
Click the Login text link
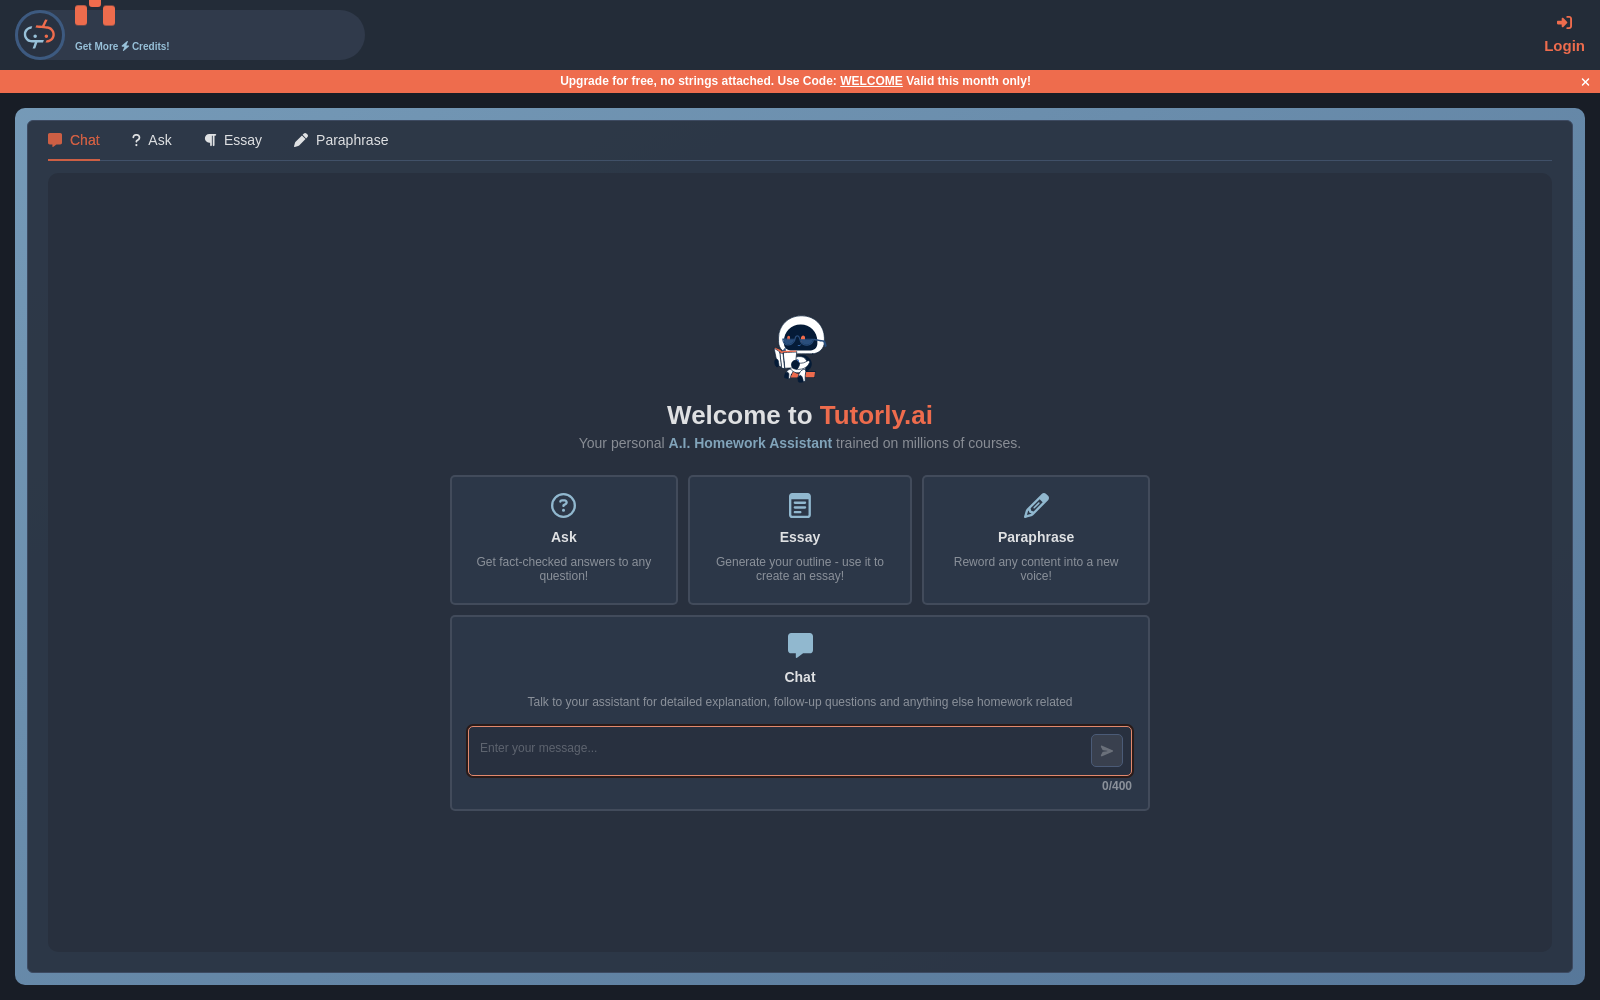click(x=1564, y=46)
